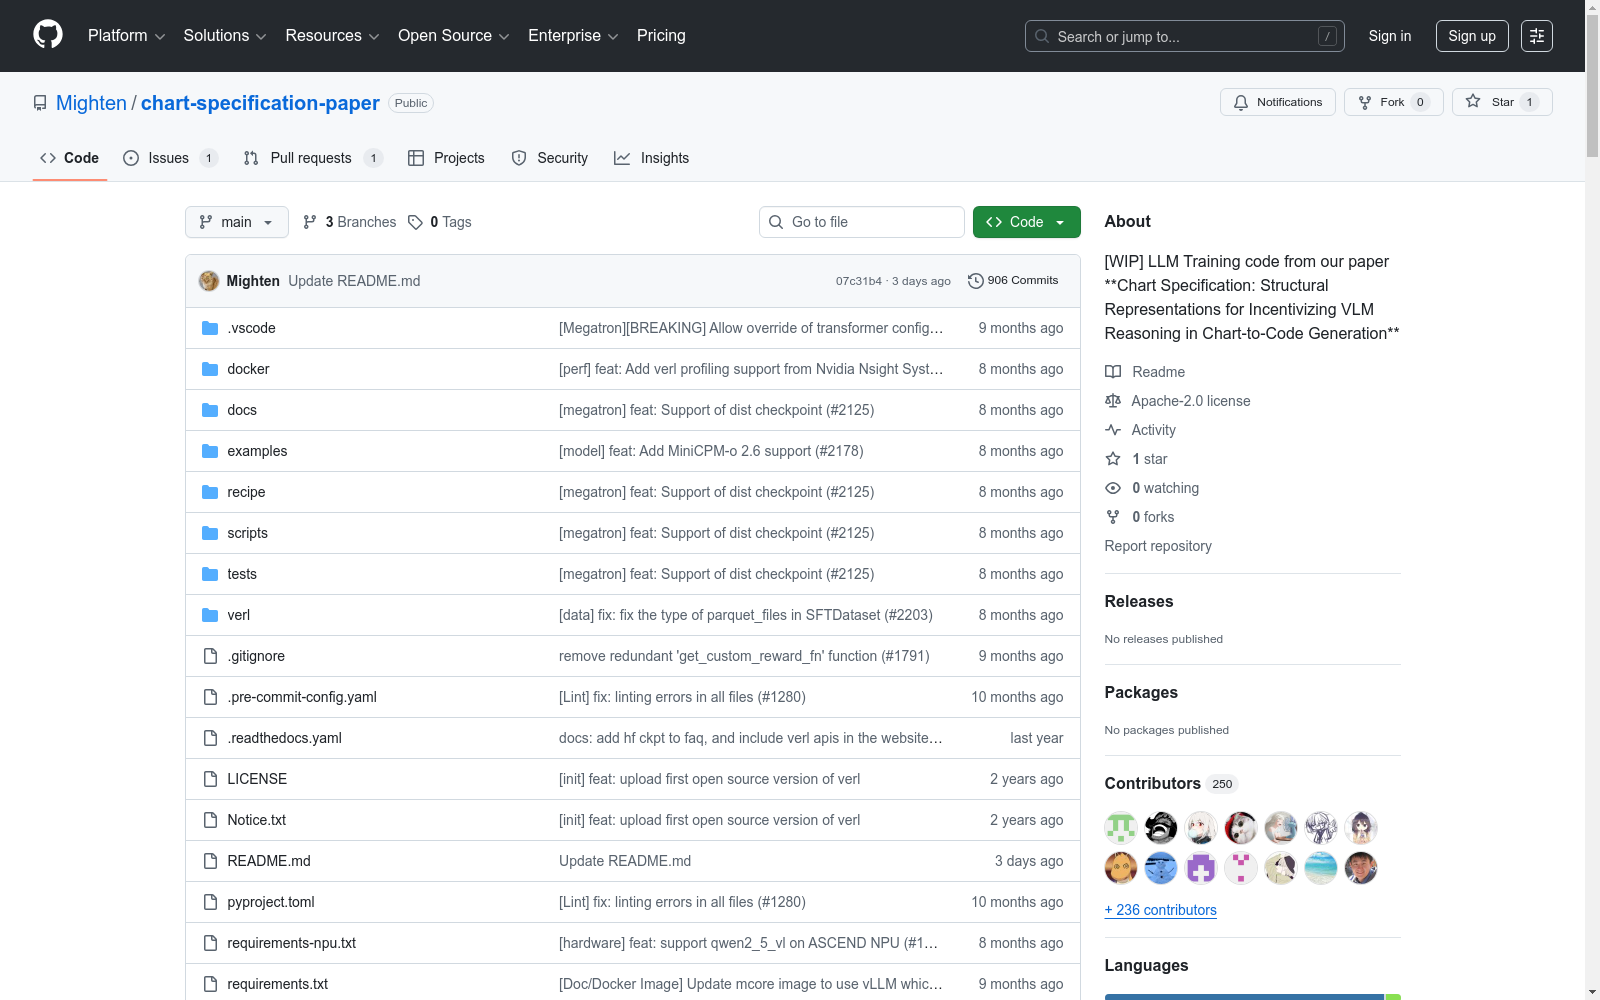Switch to the Insights tab
Image resolution: width=1600 pixels, height=1000 pixels.
coord(652,158)
